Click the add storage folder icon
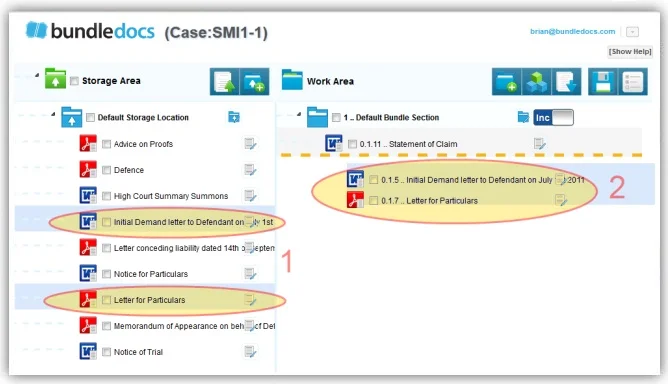Image resolution: width=668 pixels, height=385 pixels. click(254, 81)
